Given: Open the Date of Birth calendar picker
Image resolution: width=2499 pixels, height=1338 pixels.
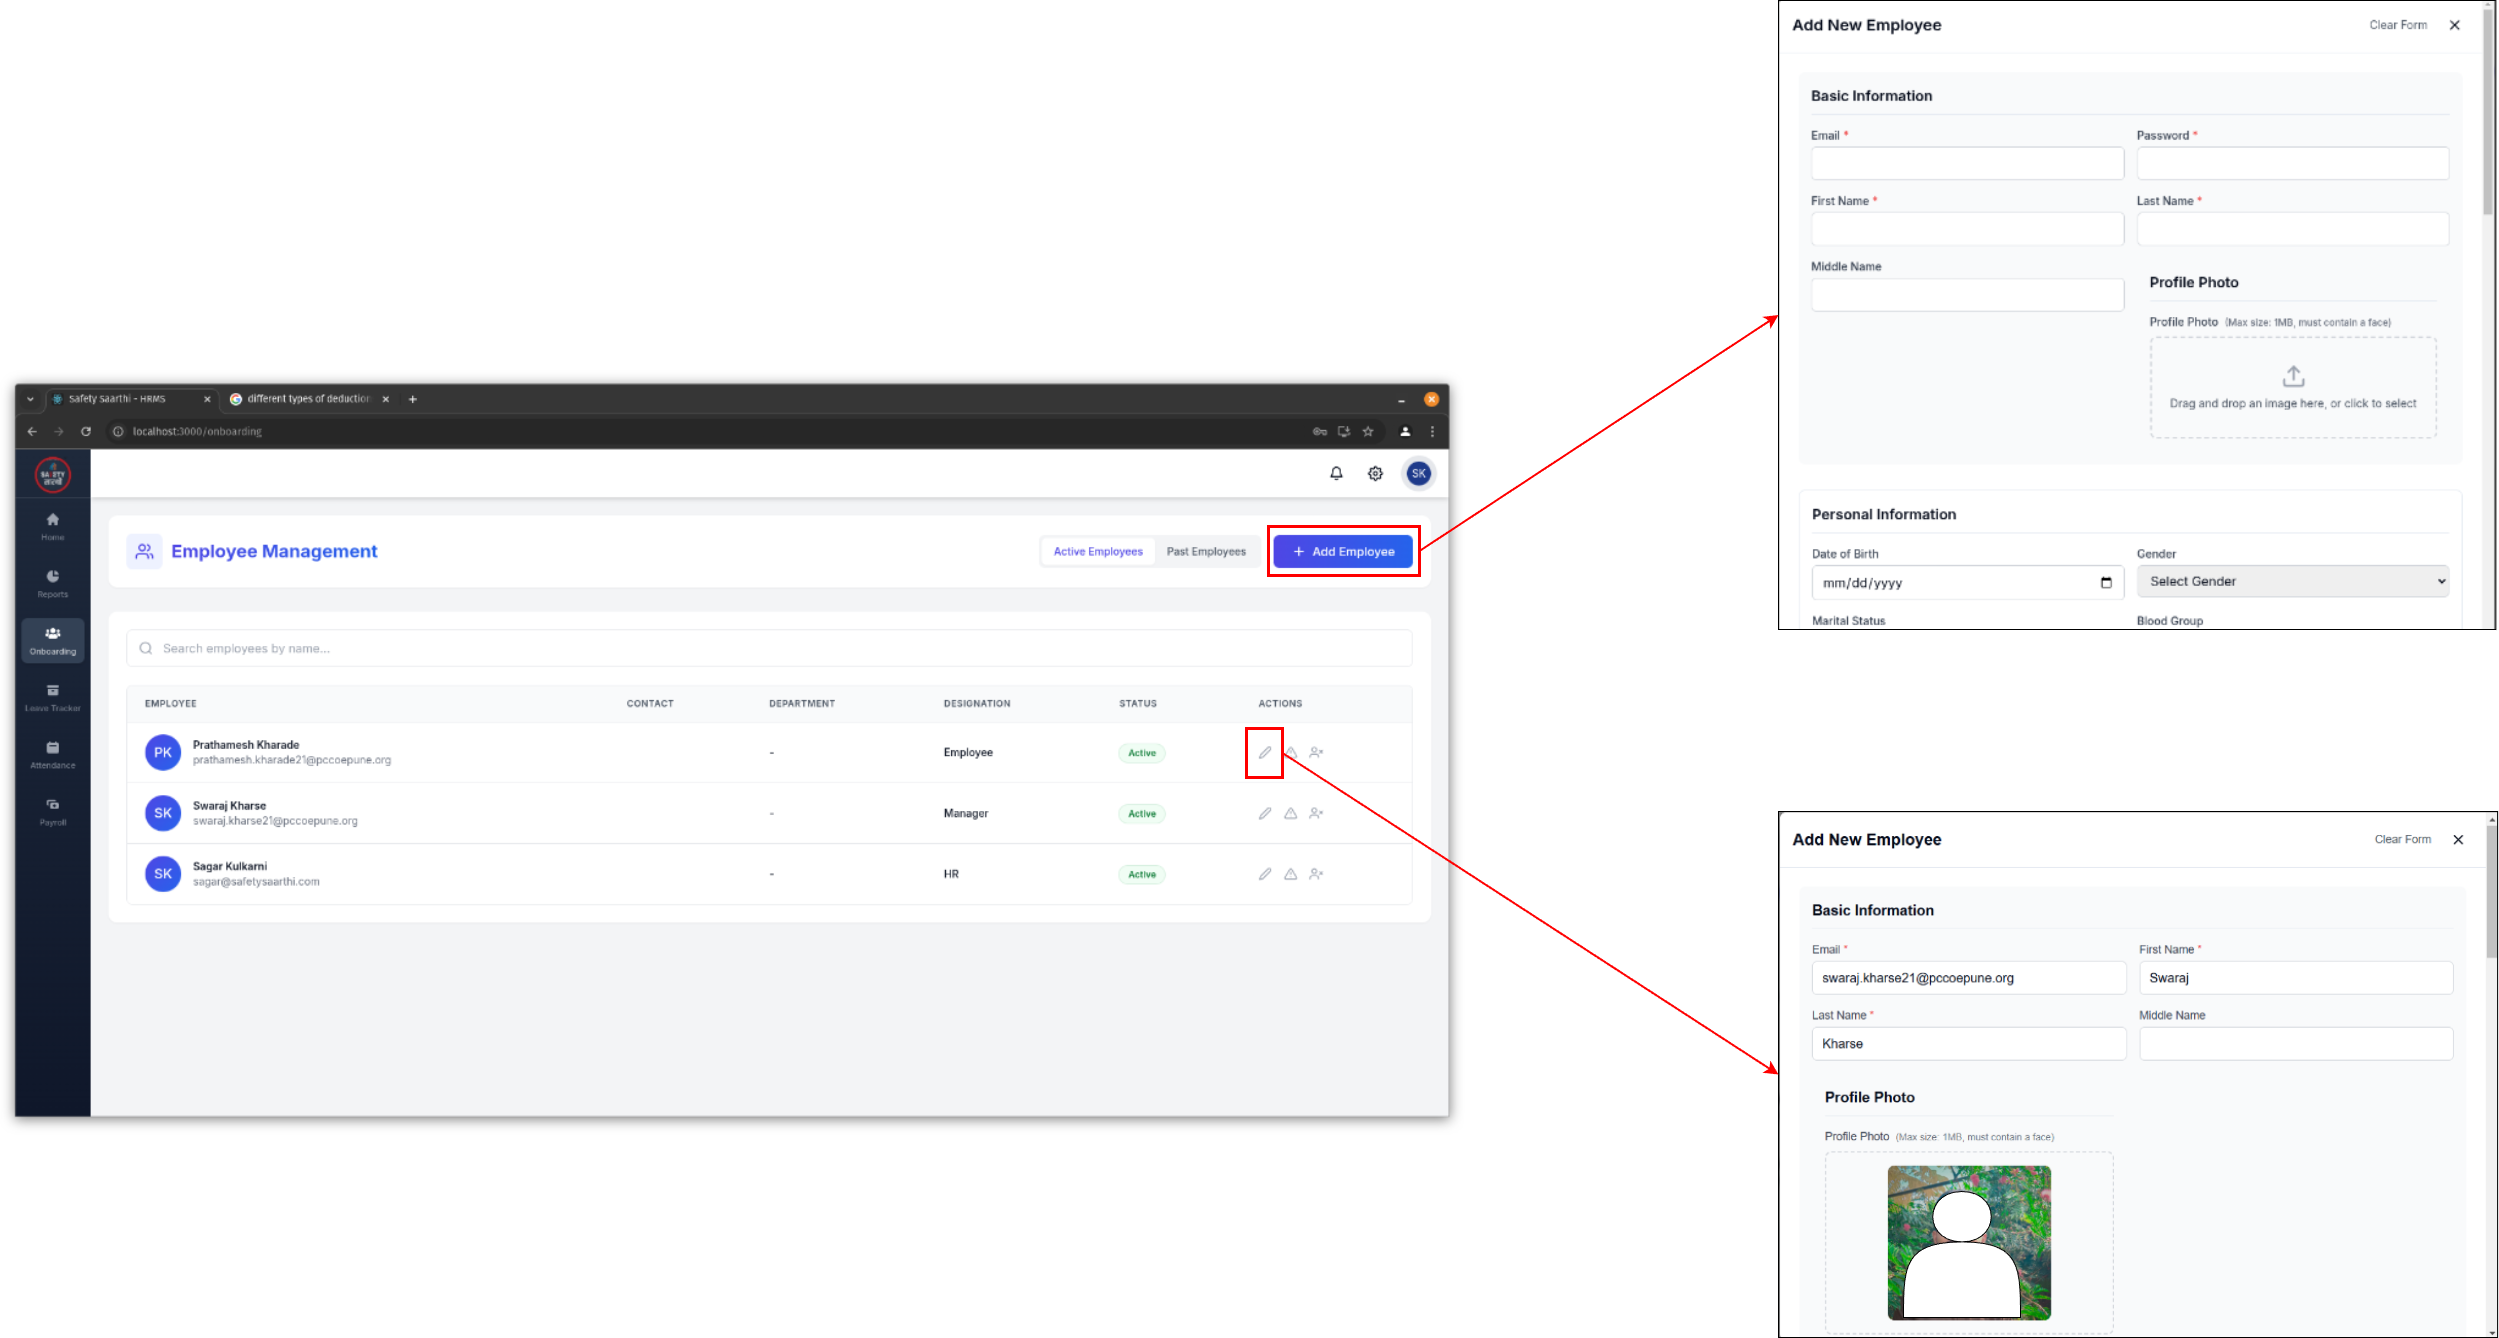Looking at the screenshot, I should tap(2106, 583).
